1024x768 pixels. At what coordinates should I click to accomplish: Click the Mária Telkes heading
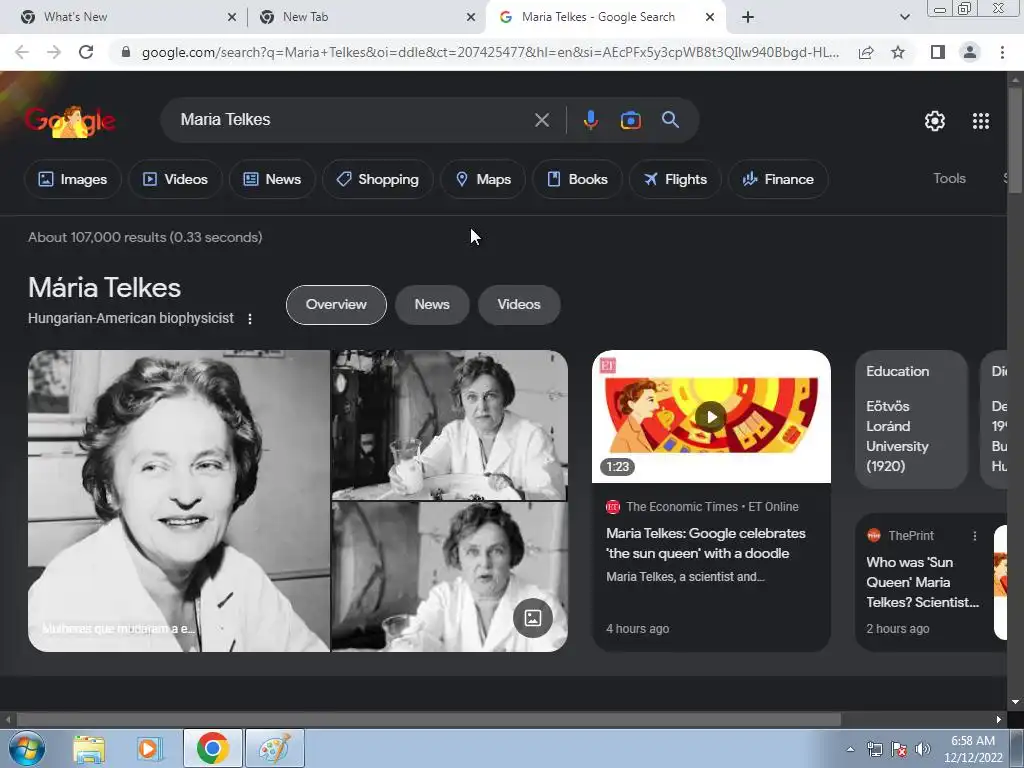(x=104, y=288)
